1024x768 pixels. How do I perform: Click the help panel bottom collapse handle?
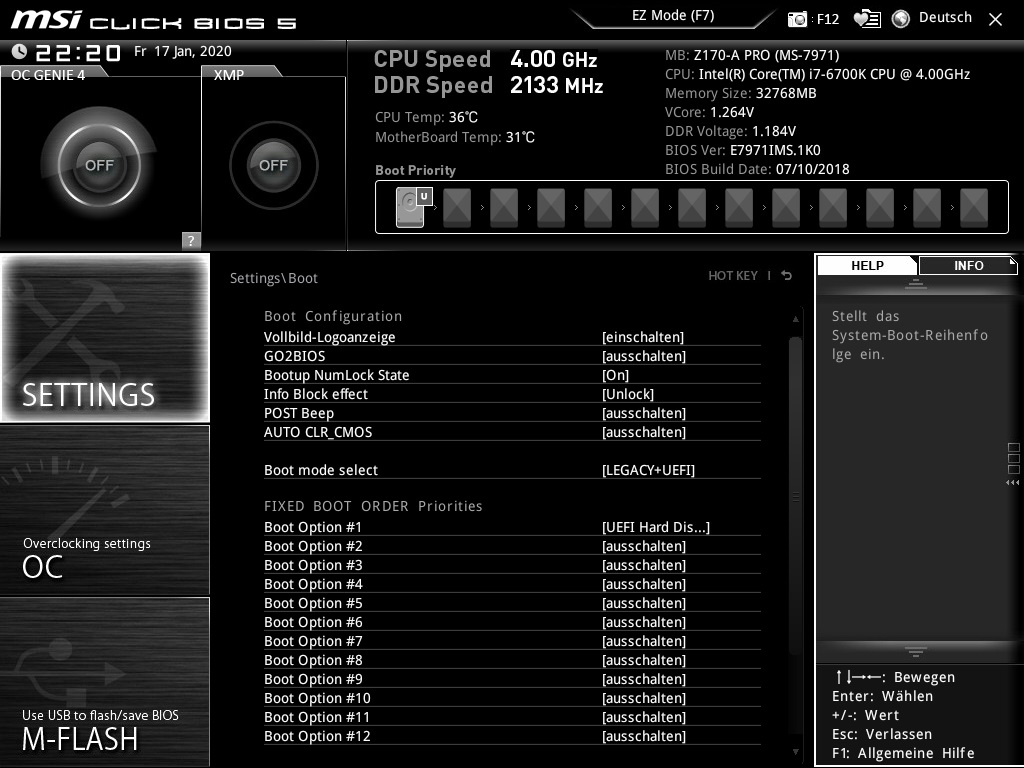[x=916, y=651]
